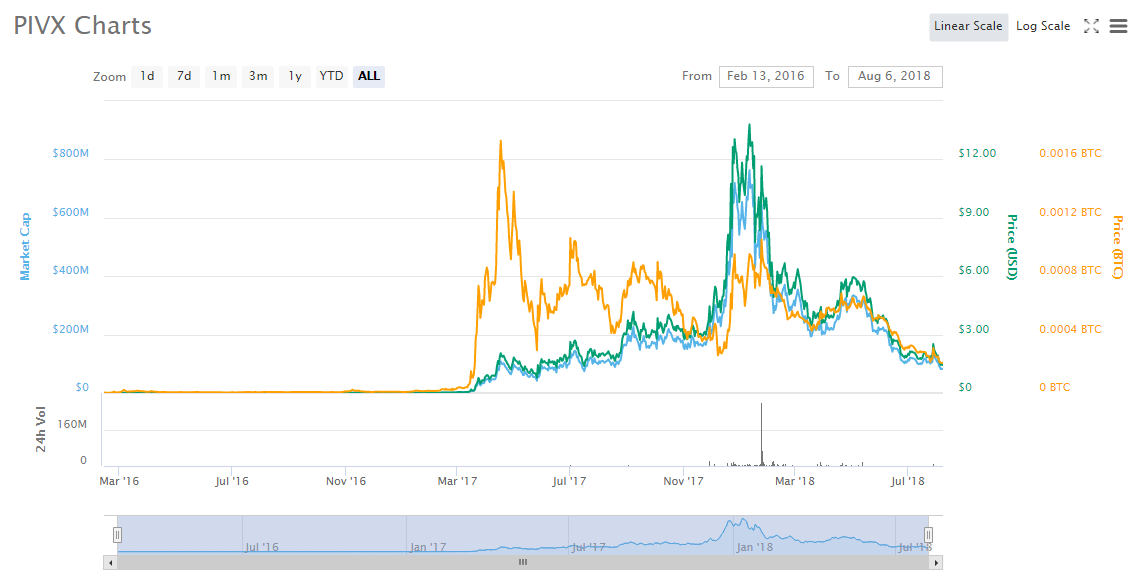
Task: Click the 0.0008 BTC axis label
Action: pos(1070,271)
